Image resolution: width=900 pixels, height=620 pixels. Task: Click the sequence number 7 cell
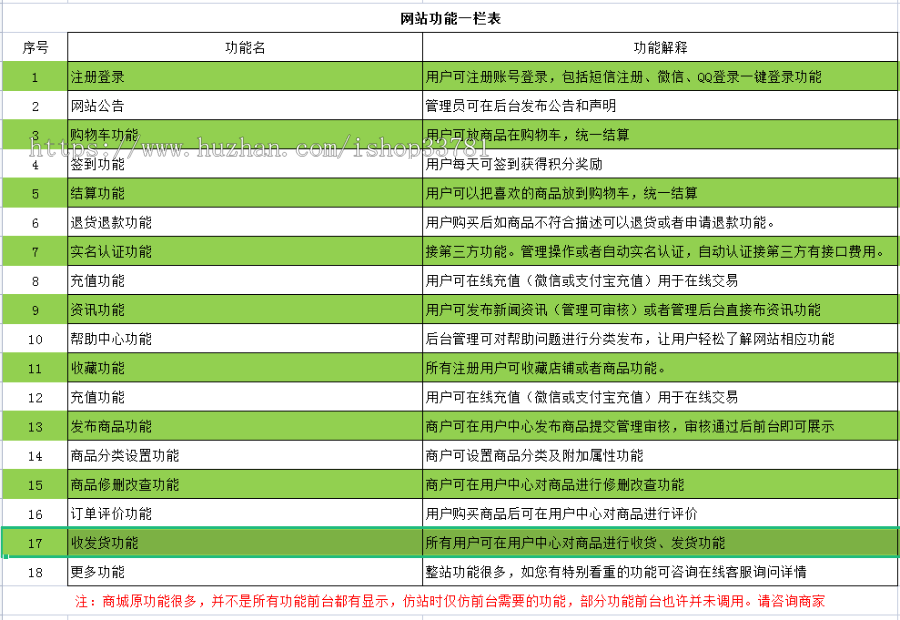(x=35, y=251)
